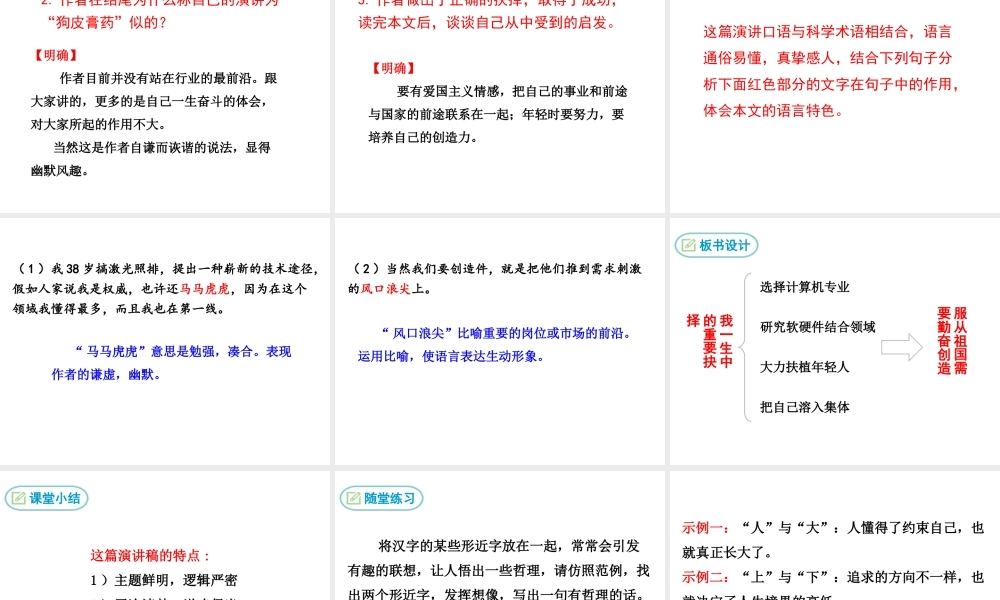Viewport: 1000px width, 600px height.
Task: Click the line 要有爱国主义情感,把自己的事业和前途
Action: click(512, 91)
